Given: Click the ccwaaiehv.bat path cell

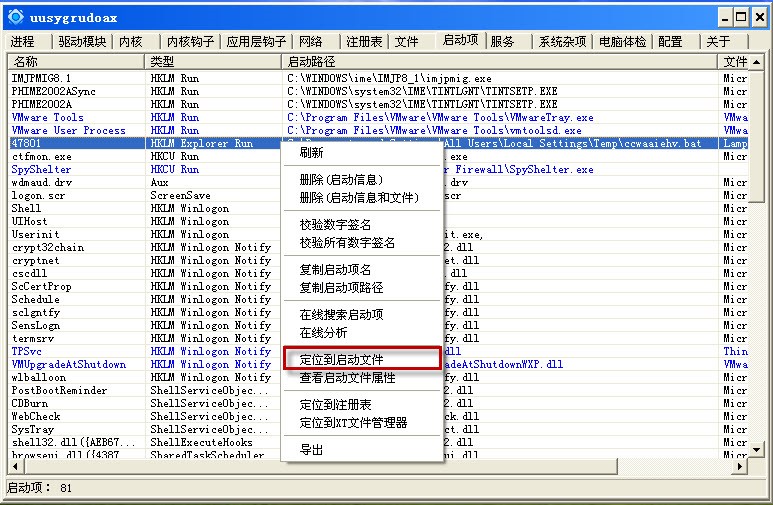Looking at the screenshot, I should (x=499, y=144).
